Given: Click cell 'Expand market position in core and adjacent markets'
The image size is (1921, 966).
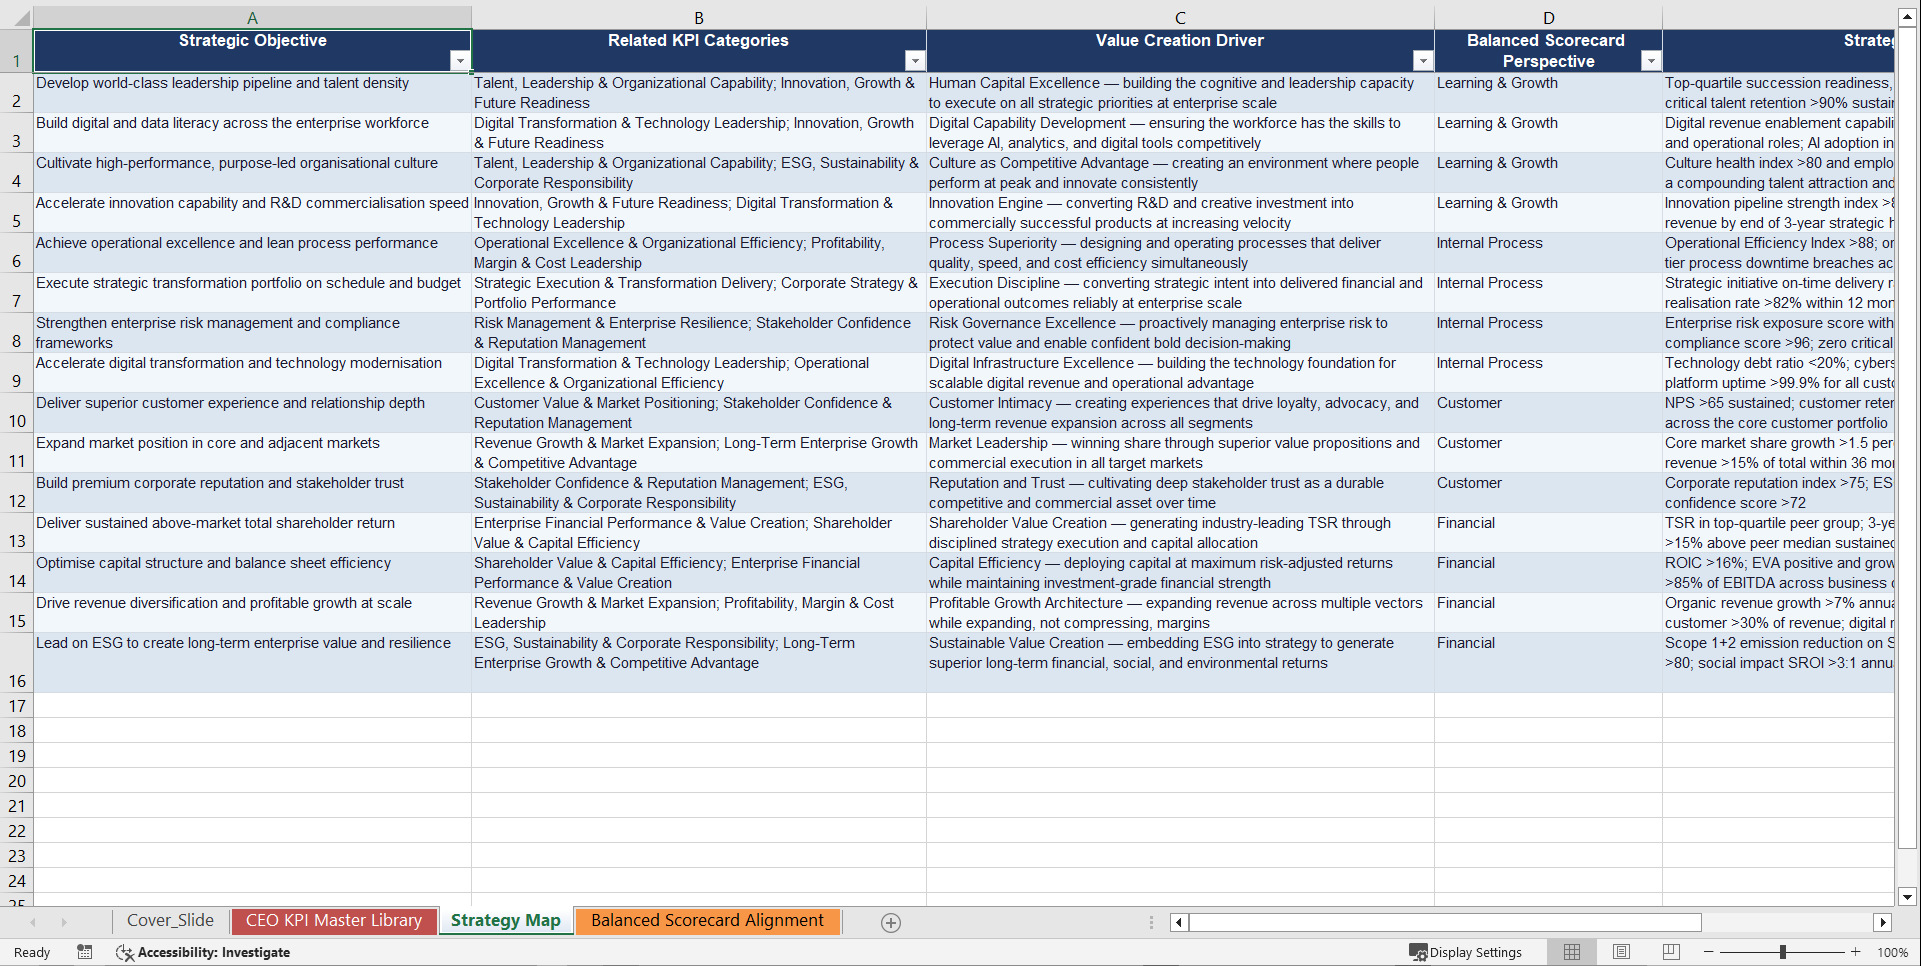Looking at the screenshot, I should [x=252, y=452].
